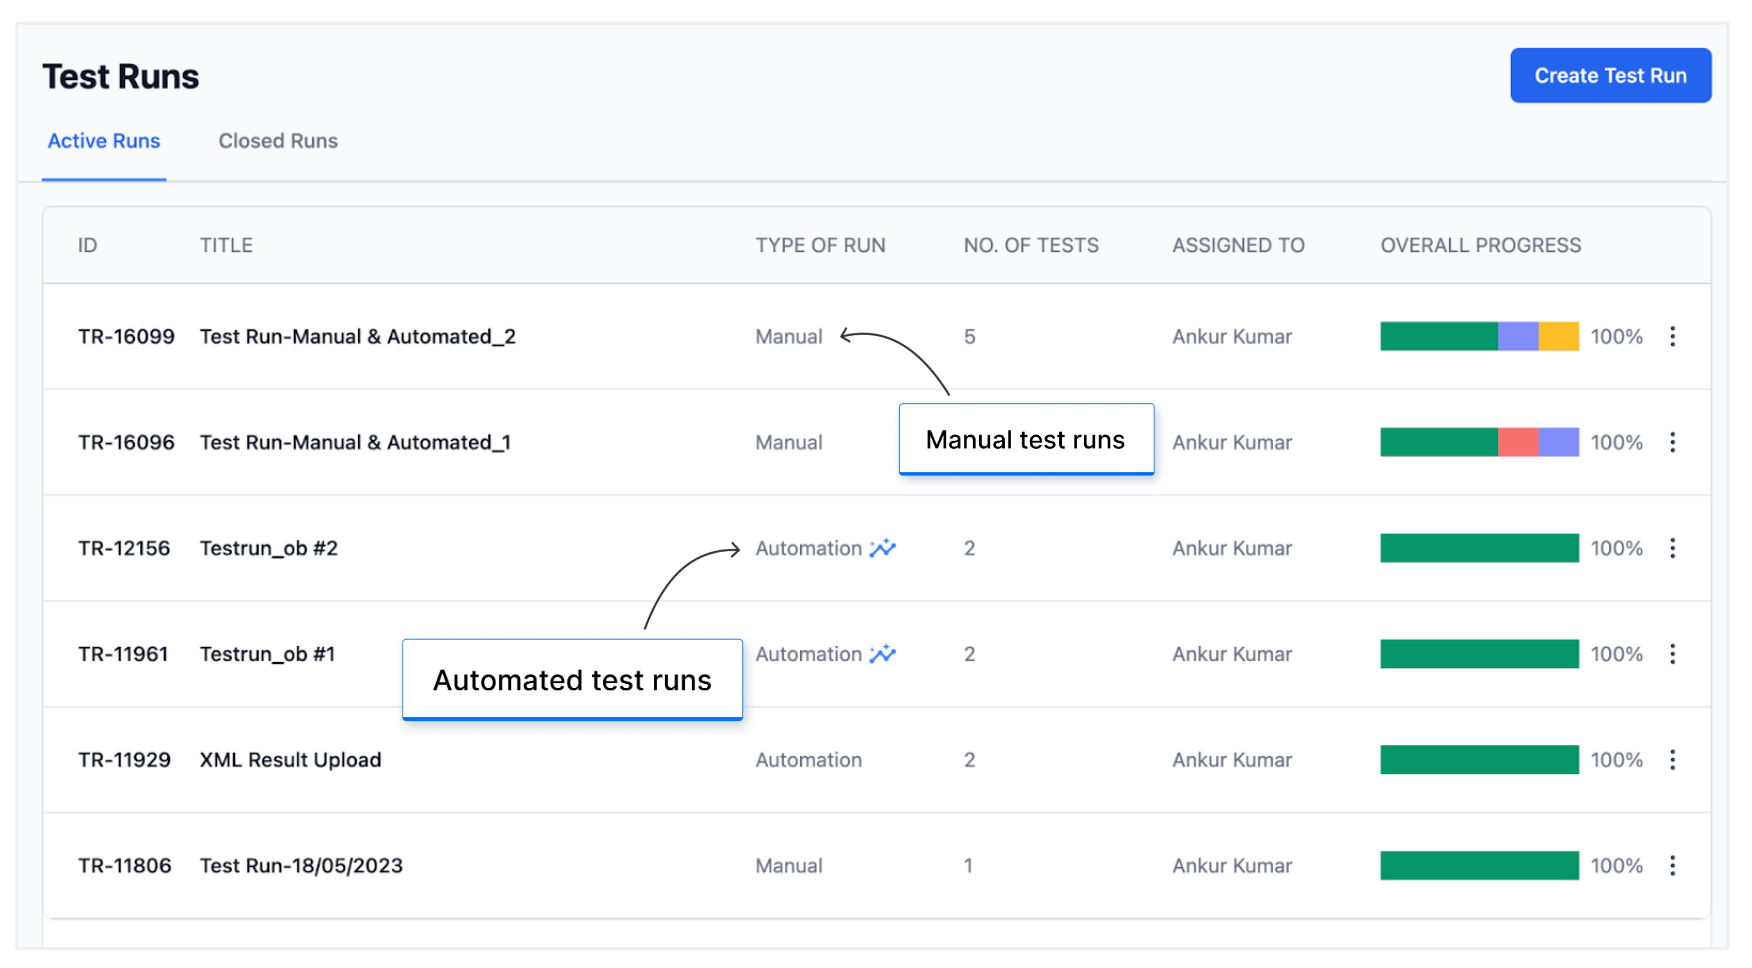Screen dimensions: 1752x968
Task: Click the progress bar of TR-16099
Action: tap(1478, 337)
